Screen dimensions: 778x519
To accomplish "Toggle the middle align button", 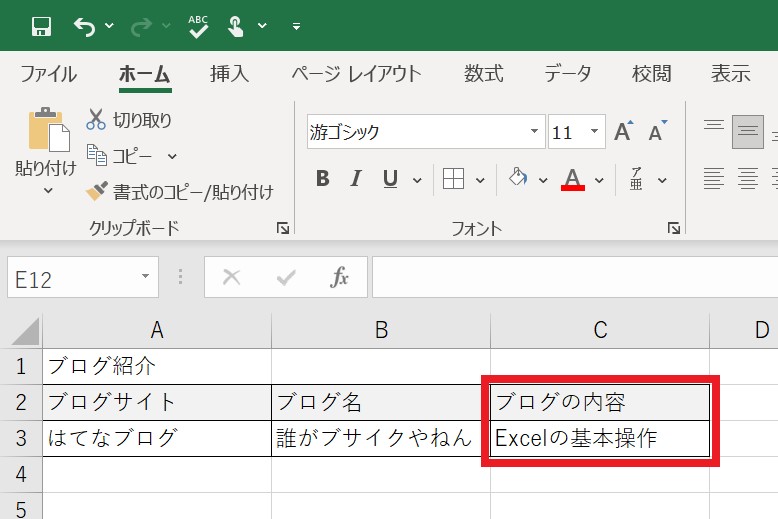I will (747, 131).
